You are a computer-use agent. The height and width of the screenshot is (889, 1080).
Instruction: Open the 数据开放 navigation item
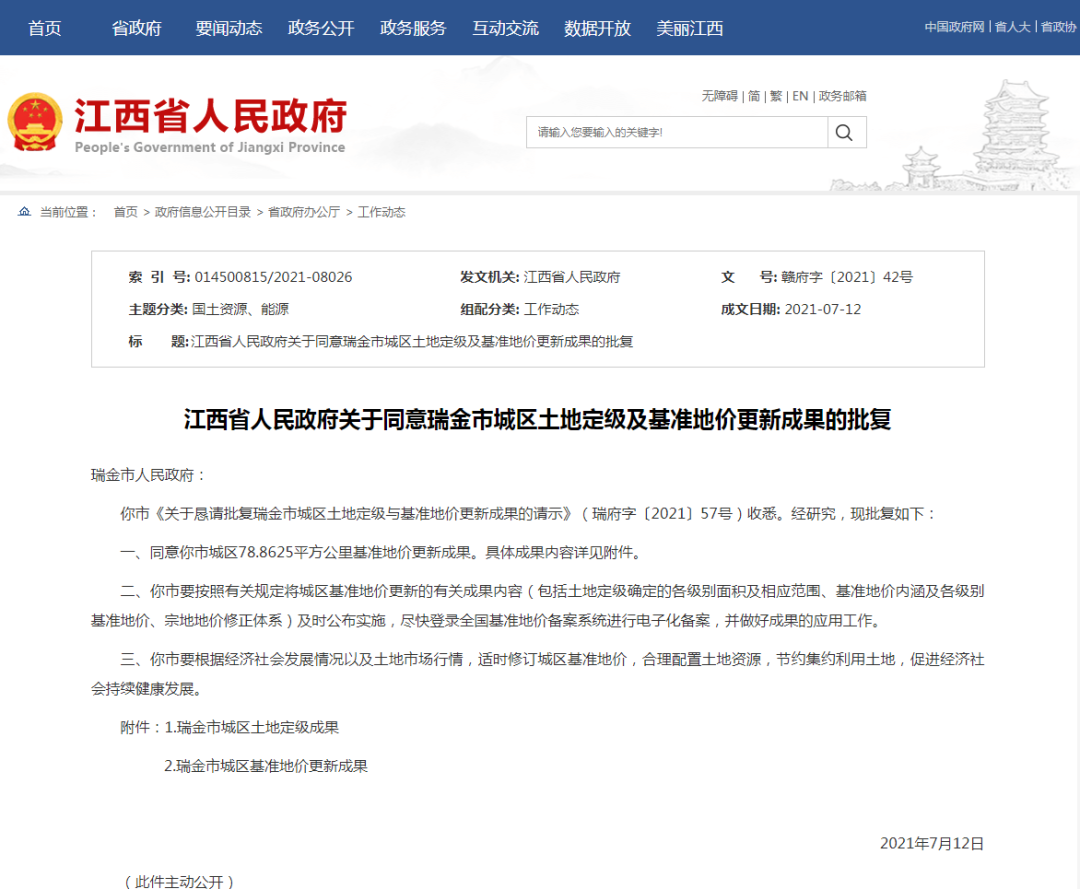coord(597,28)
